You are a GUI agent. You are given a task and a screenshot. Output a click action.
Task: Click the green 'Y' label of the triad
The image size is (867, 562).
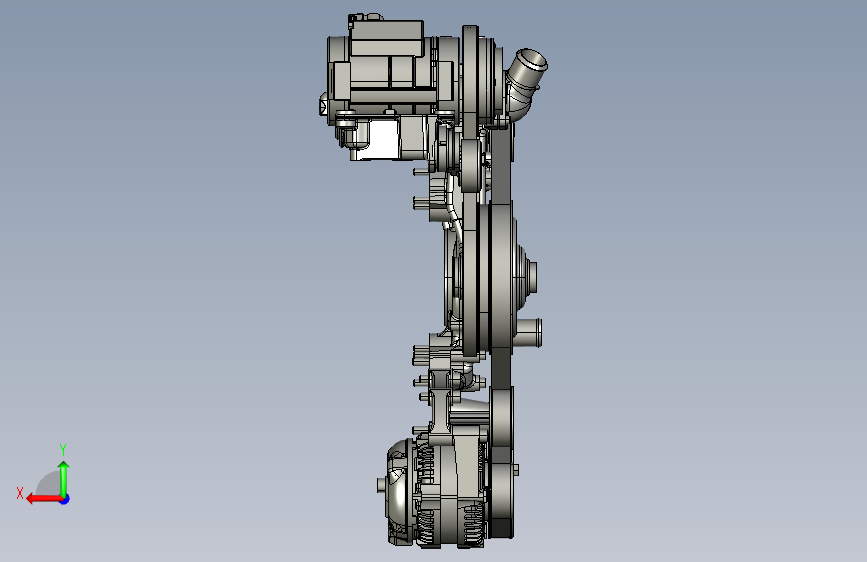[x=63, y=449]
